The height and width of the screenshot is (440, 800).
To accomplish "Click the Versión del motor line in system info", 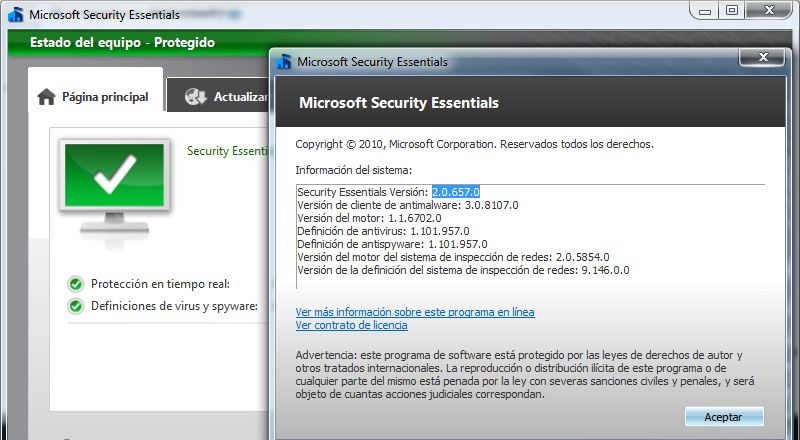I will click(x=369, y=218).
